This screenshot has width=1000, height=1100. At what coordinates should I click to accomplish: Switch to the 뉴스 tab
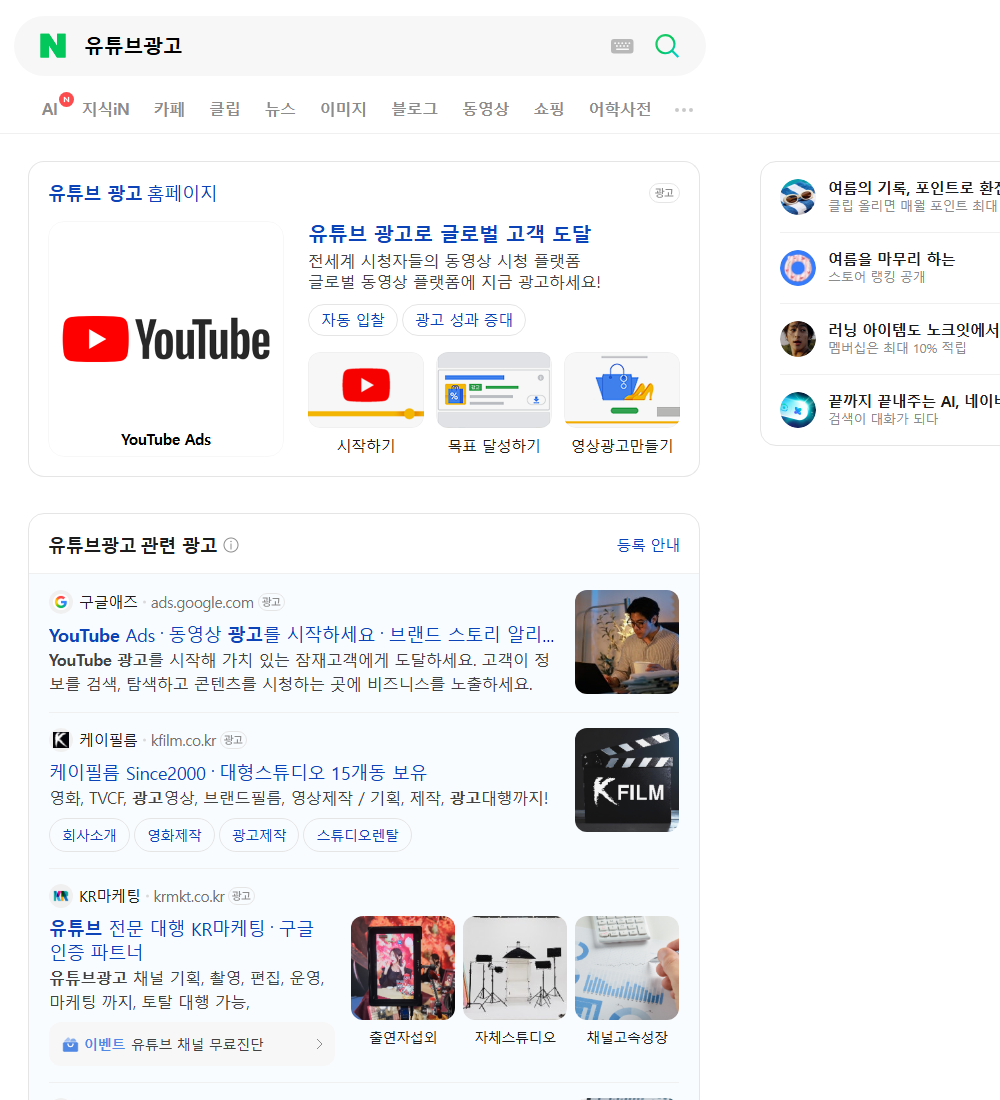pyautogui.click(x=280, y=109)
